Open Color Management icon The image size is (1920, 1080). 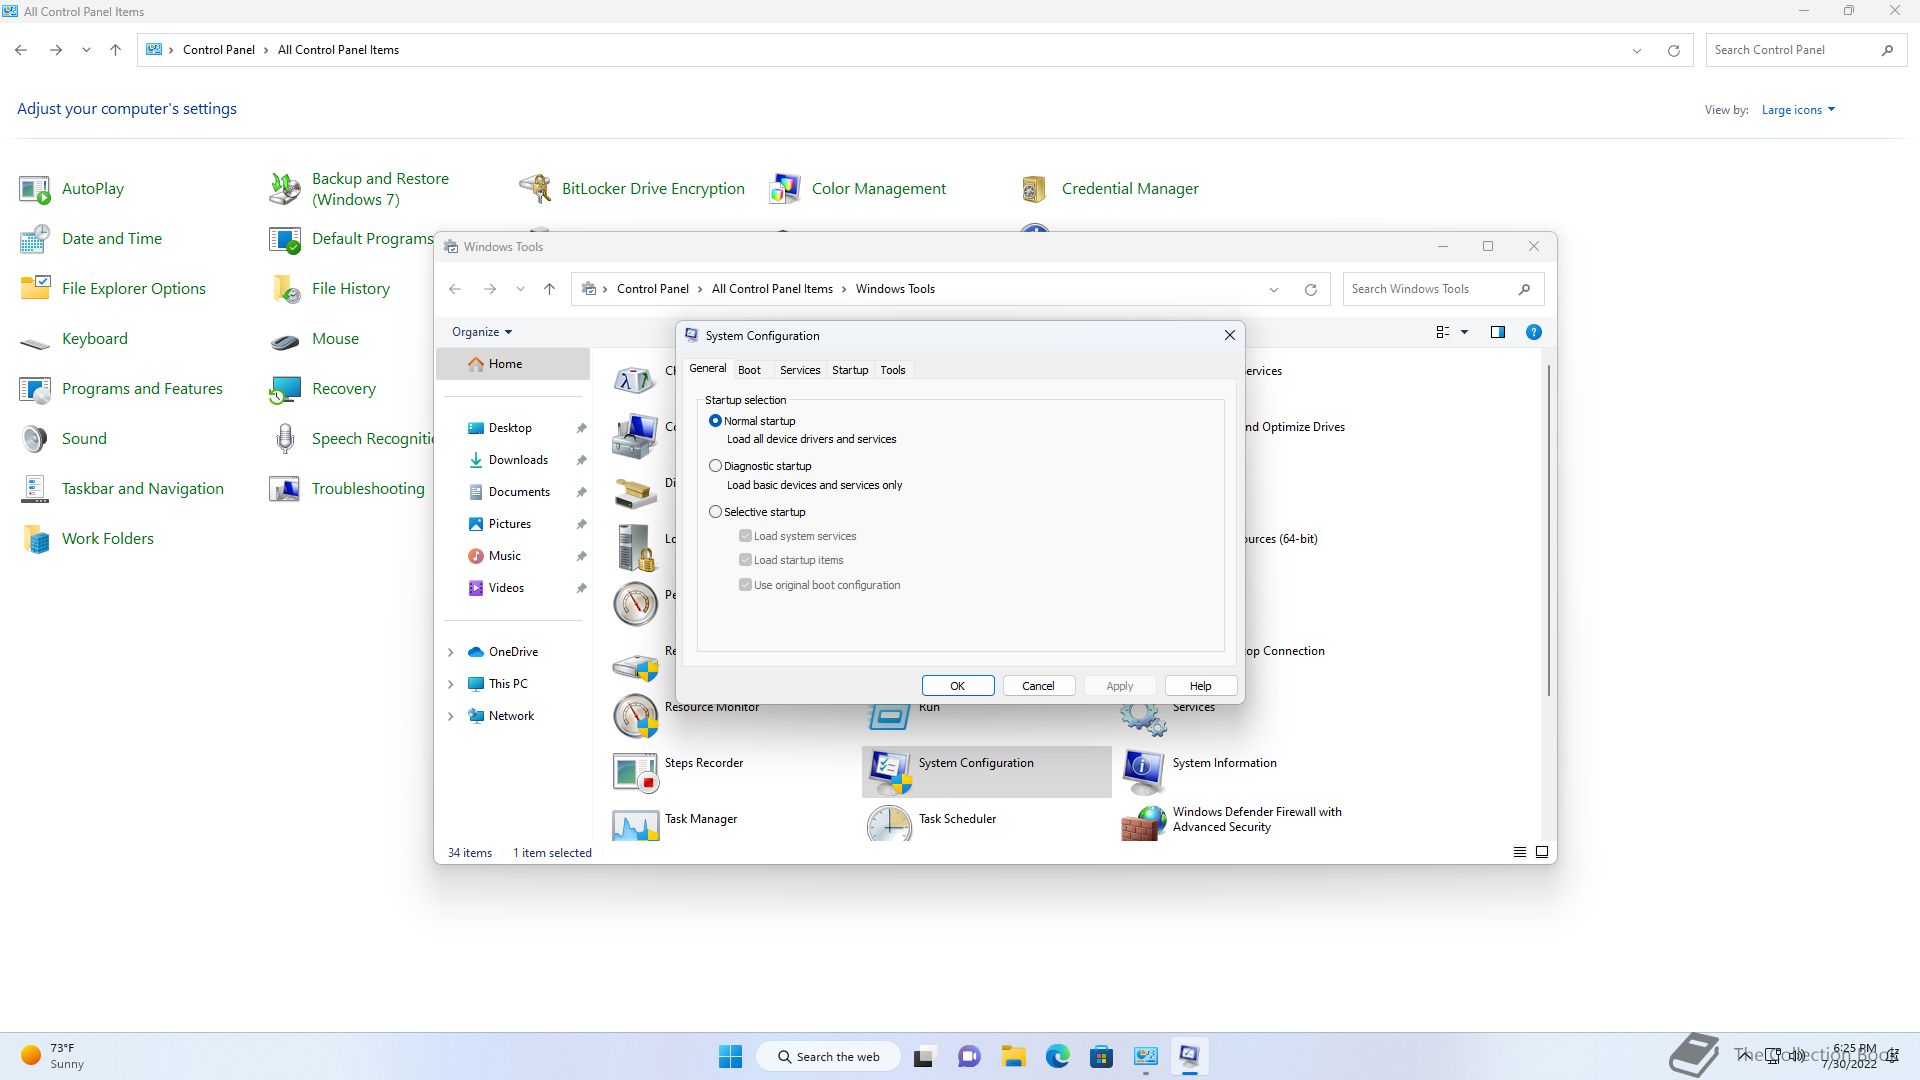(785, 189)
